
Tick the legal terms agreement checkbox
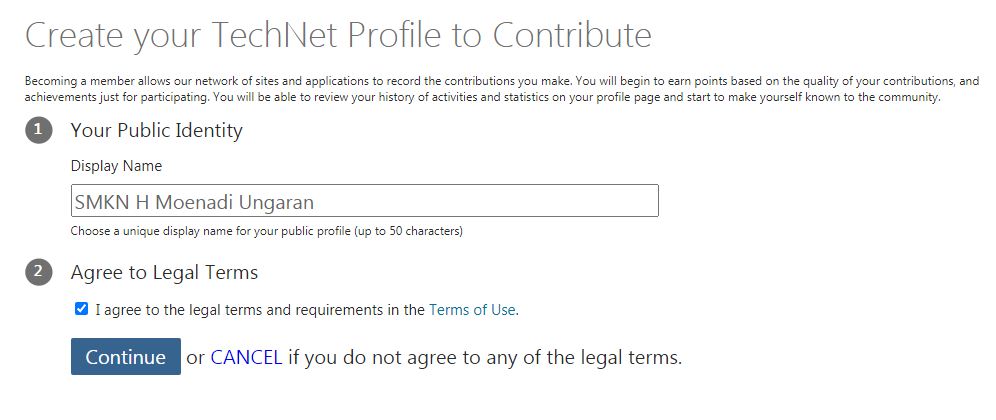(x=81, y=309)
